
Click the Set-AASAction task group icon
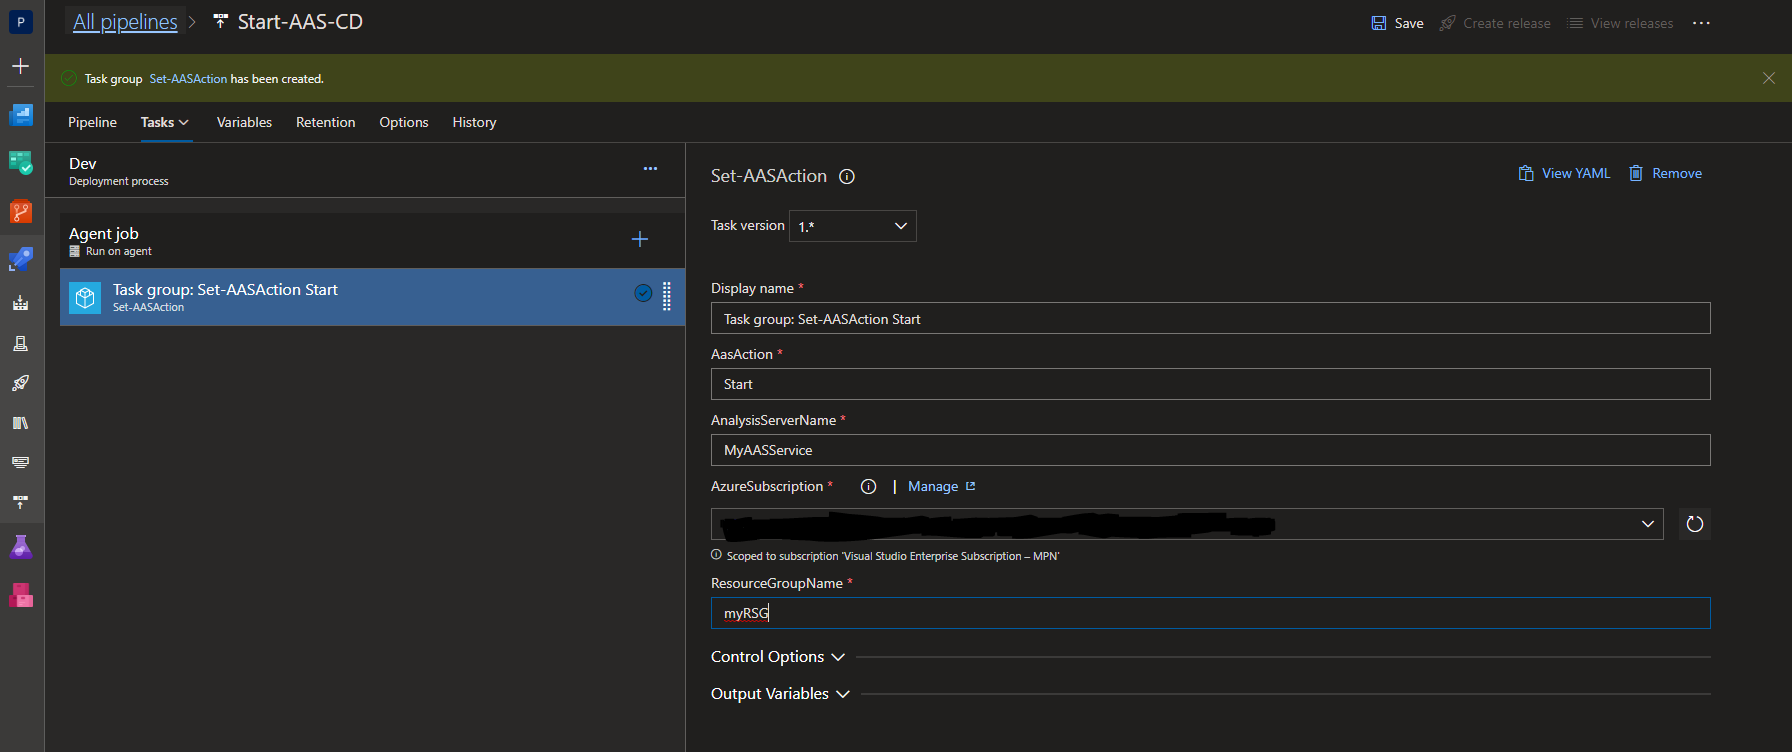coord(85,297)
